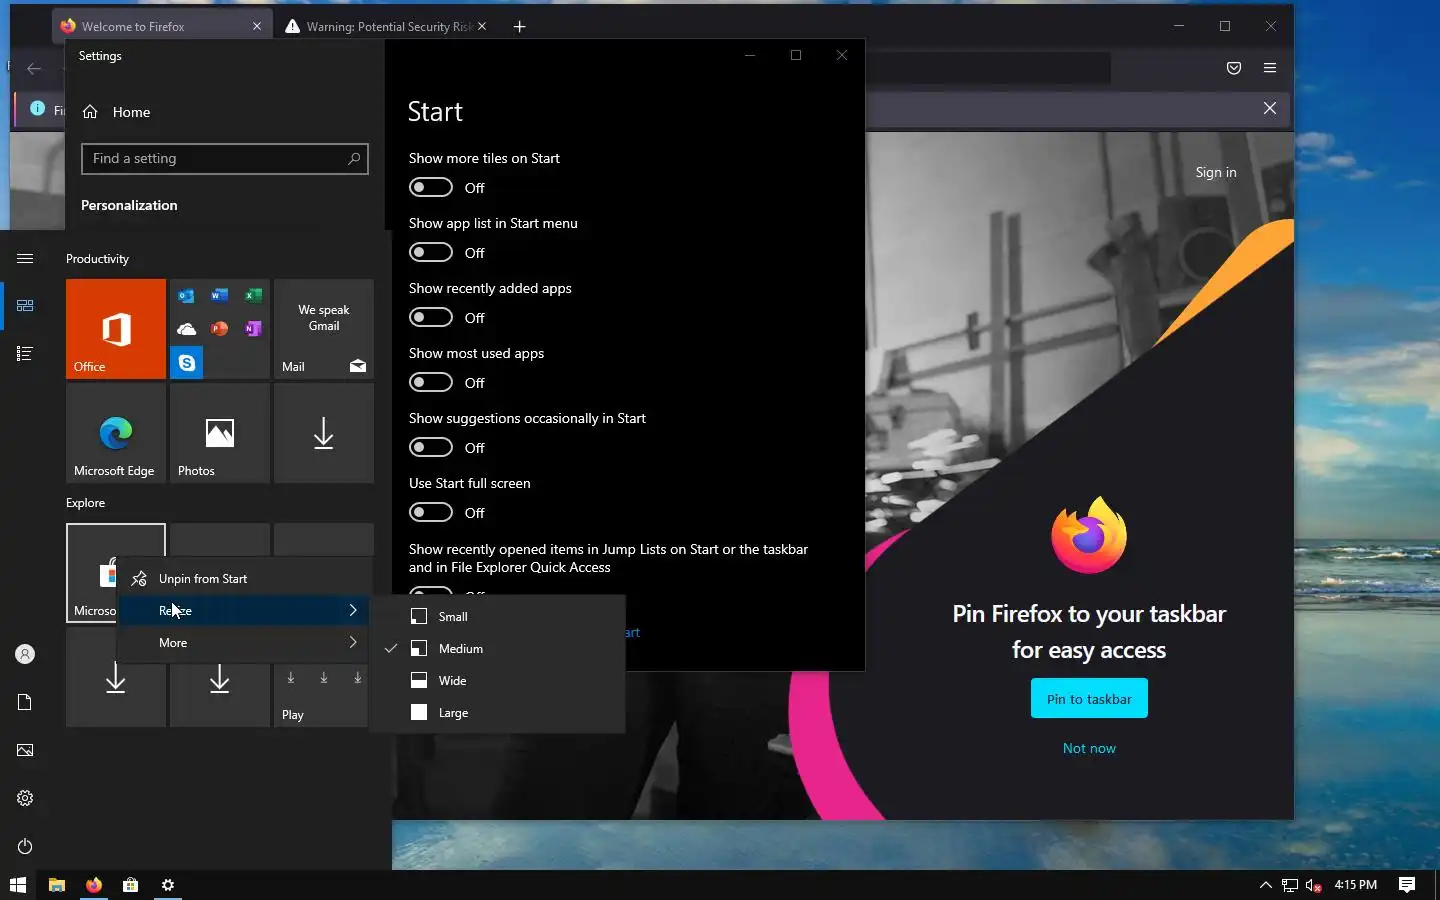
Task: Open OneNote icon in Office apps tile
Action: (x=254, y=329)
